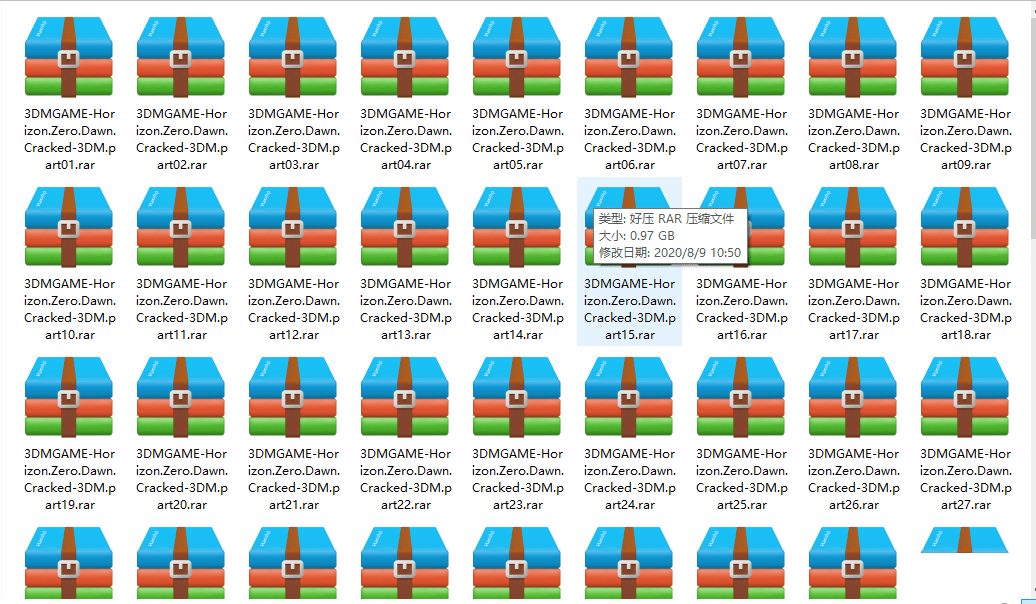1036x604 pixels.
Task: Click the file name ending in part16.rar
Action: point(742,309)
